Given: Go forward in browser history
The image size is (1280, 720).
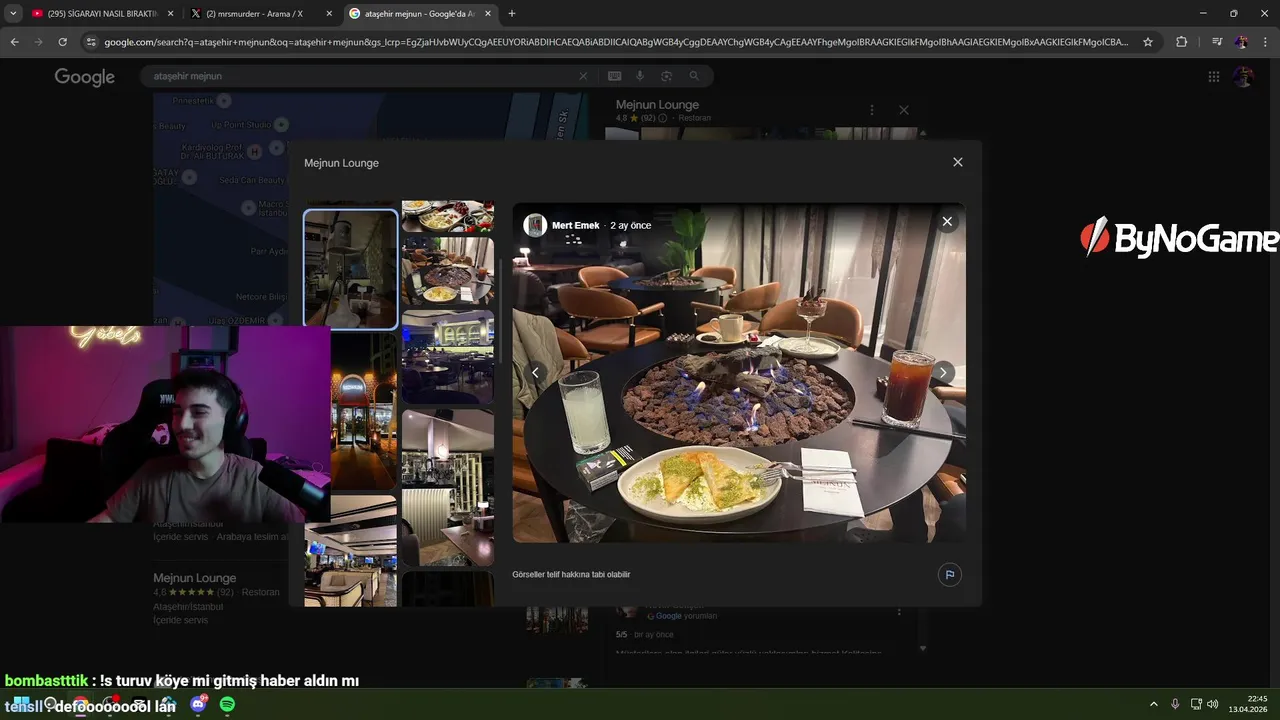Looking at the screenshot, I should point(38,42).
